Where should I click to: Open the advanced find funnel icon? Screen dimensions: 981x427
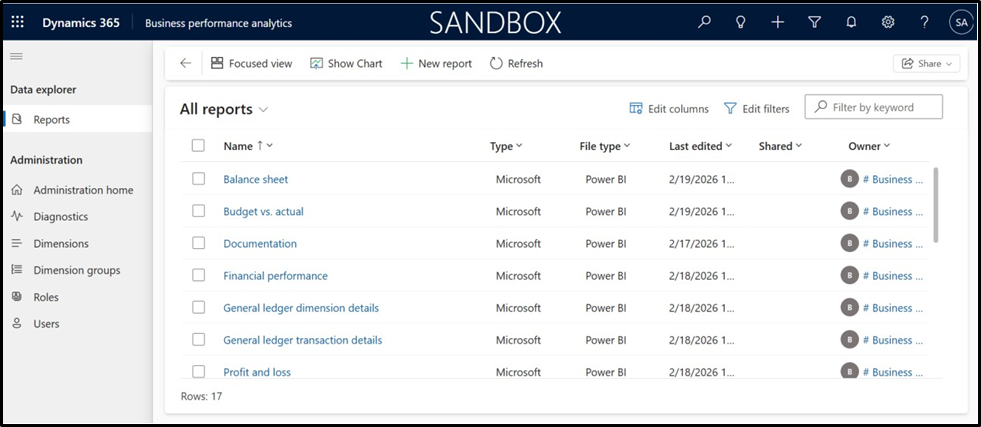814,23
